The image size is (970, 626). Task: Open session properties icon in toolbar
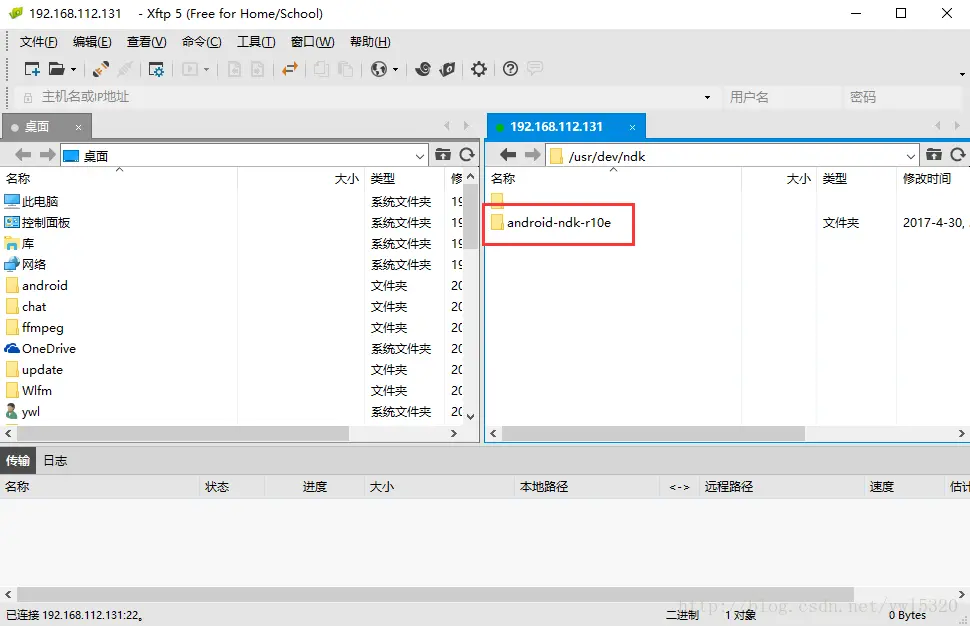click(156, 69)
